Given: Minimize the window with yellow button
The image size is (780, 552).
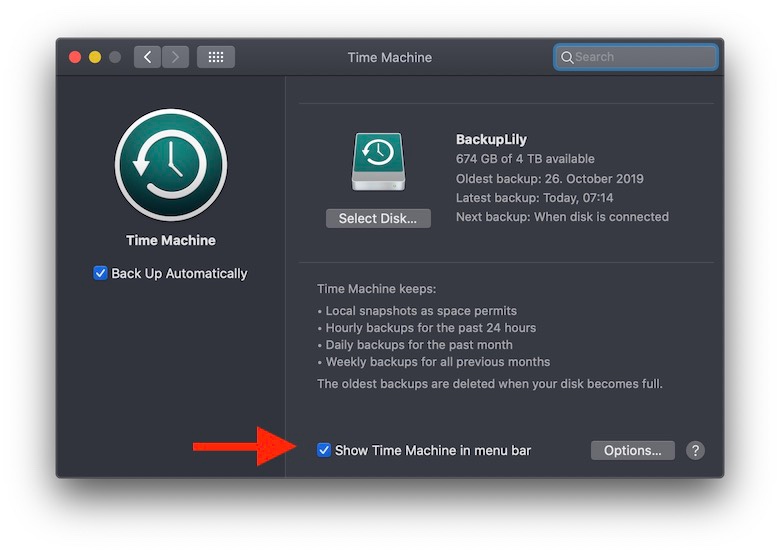Looking at the screenshot, I should click(95, 57).
